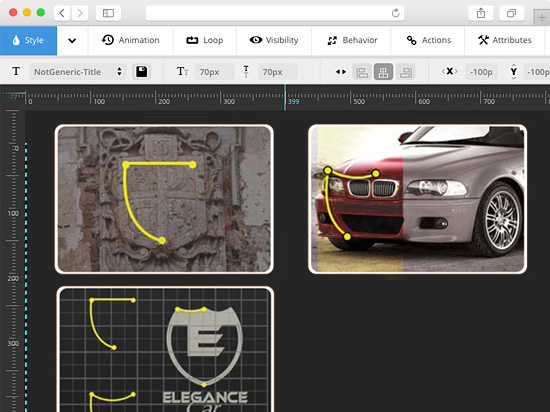Select center horizontal alignment
The image size is (550, 412).
click(383, 72)
